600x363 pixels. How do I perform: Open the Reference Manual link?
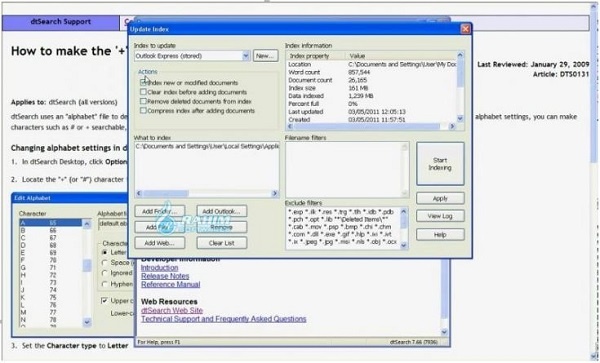click(x=171, y=284)
